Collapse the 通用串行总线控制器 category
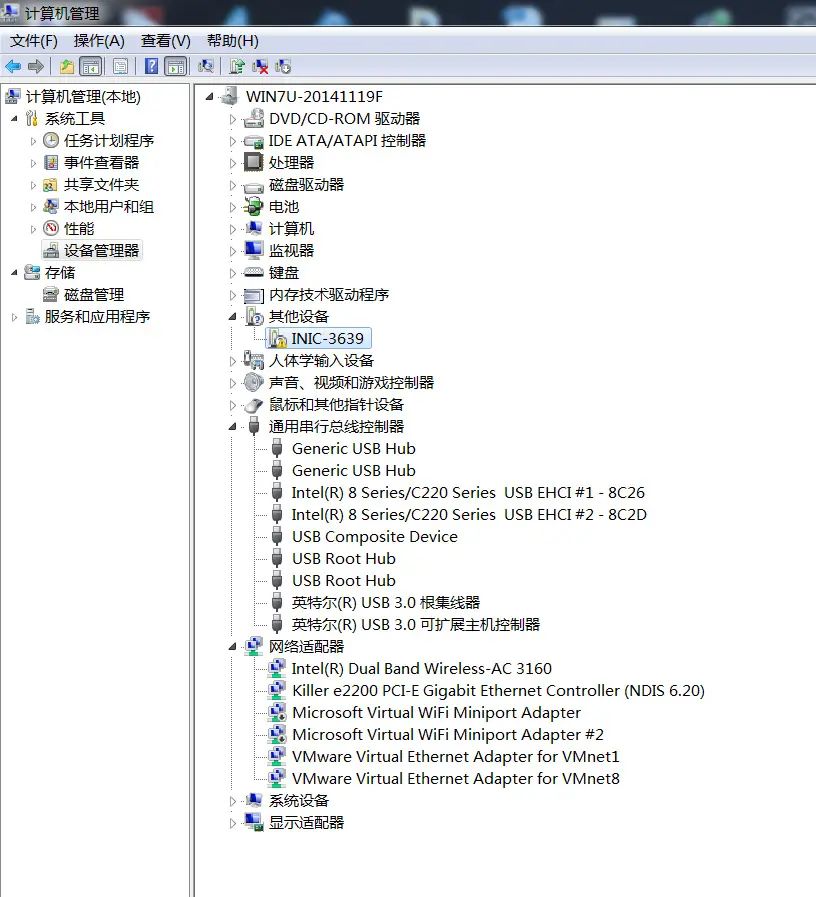The height and width of the screenshot is (897, 816). 231,426
